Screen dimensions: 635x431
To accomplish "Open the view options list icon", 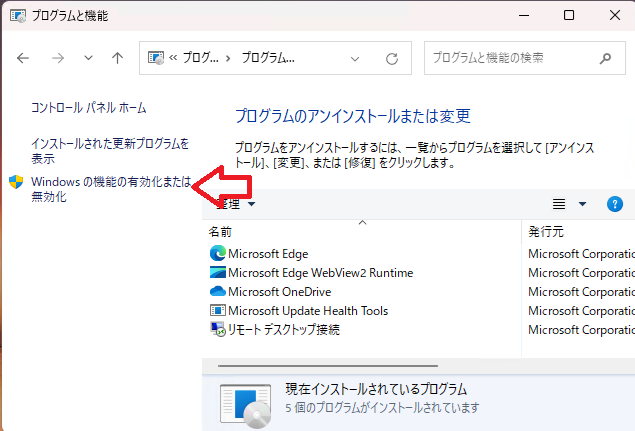I will pyautogui.click(x=560, y=204).
